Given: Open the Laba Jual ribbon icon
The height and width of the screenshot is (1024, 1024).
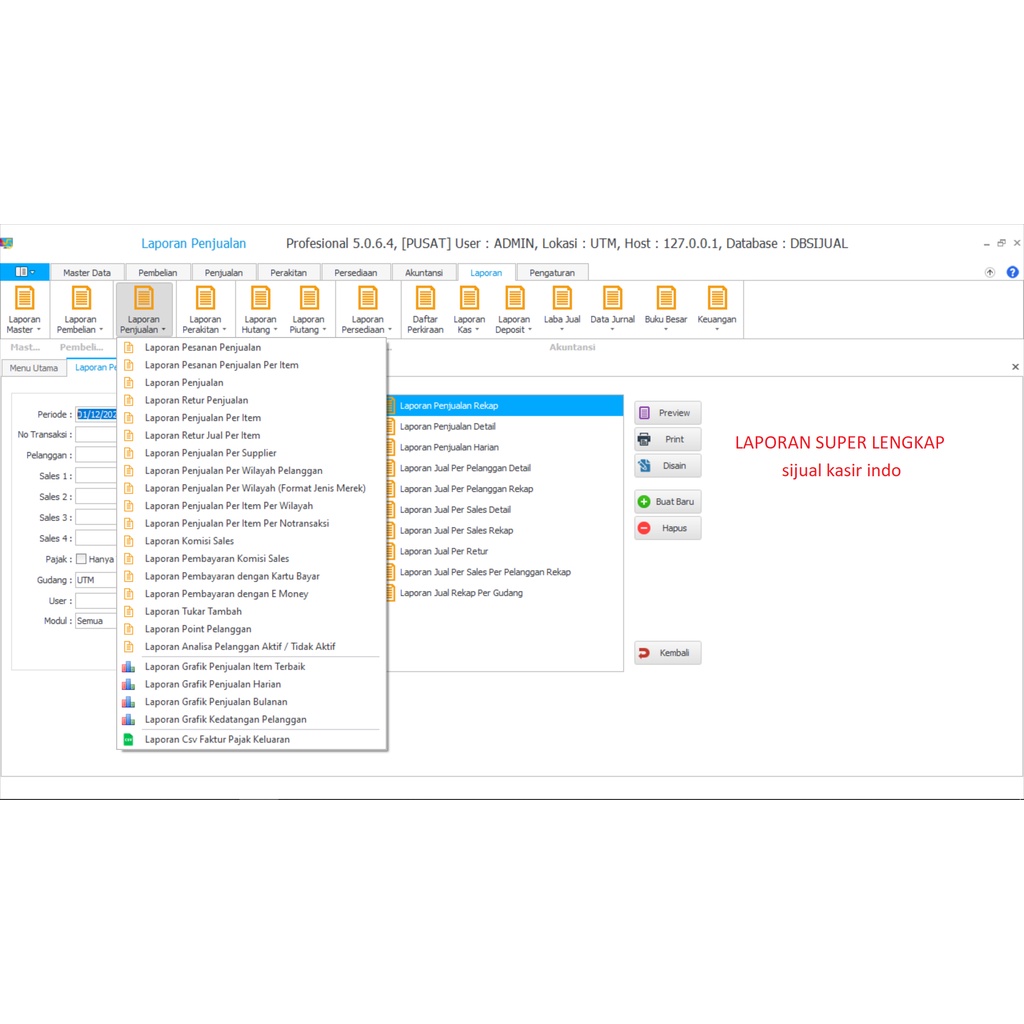Looking at the screenshot, I should [562, 310].
